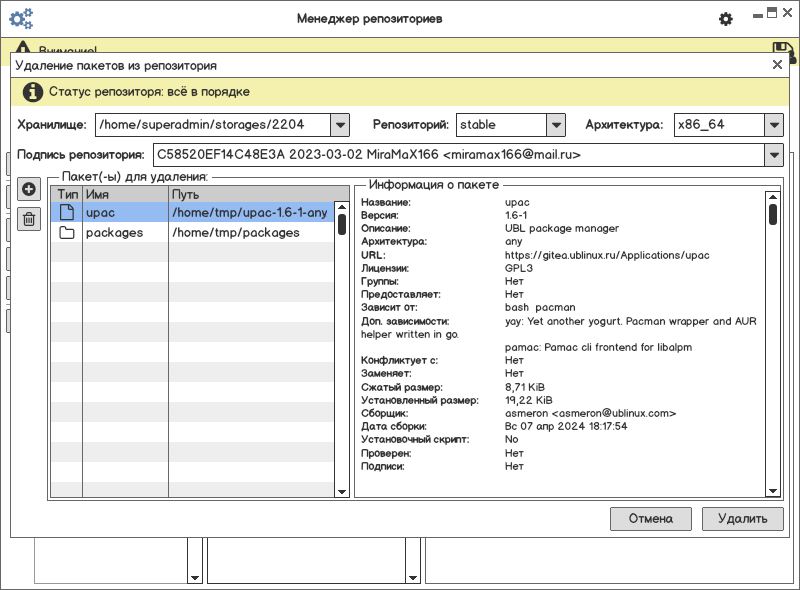
Task: Open settings gear in title bar
Action: click(x=726, y=19)
